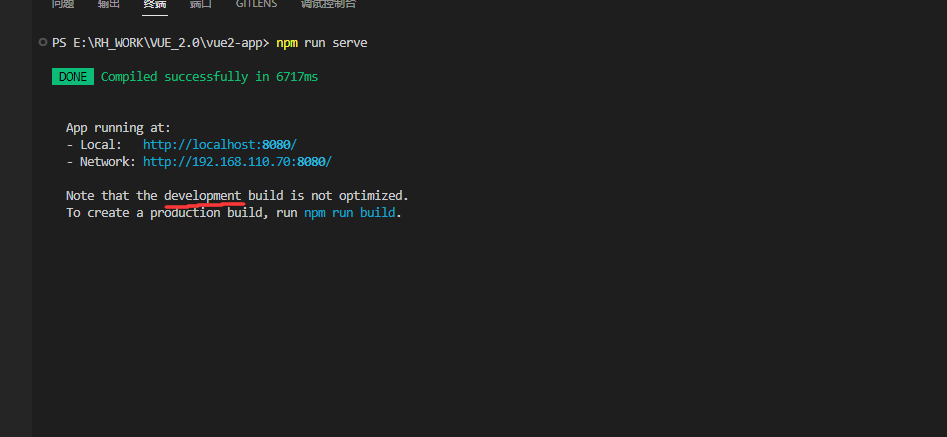Open the GITLENS panel tab

tap(257, 4)
